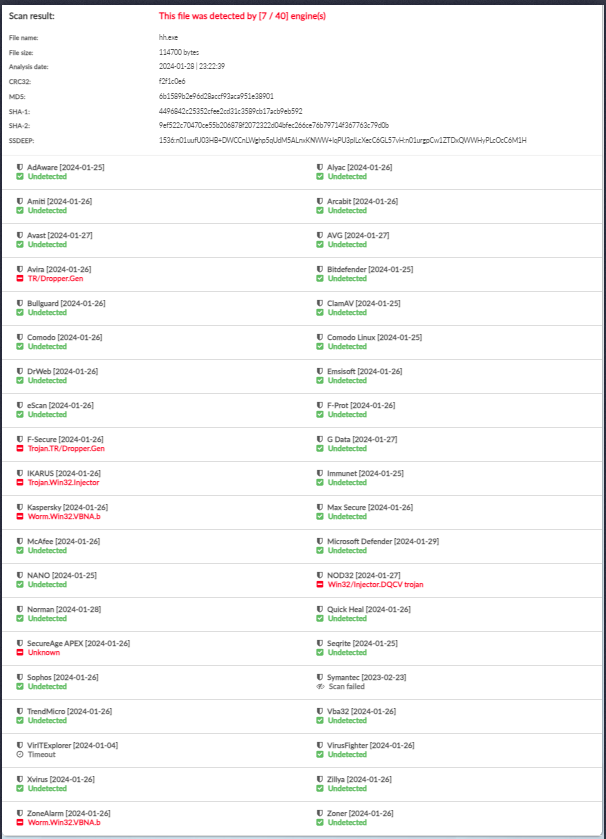Click the Trojan.Win32.Injector detection text
The height and width of the screenshot is (839, 606).
point(64,482)
